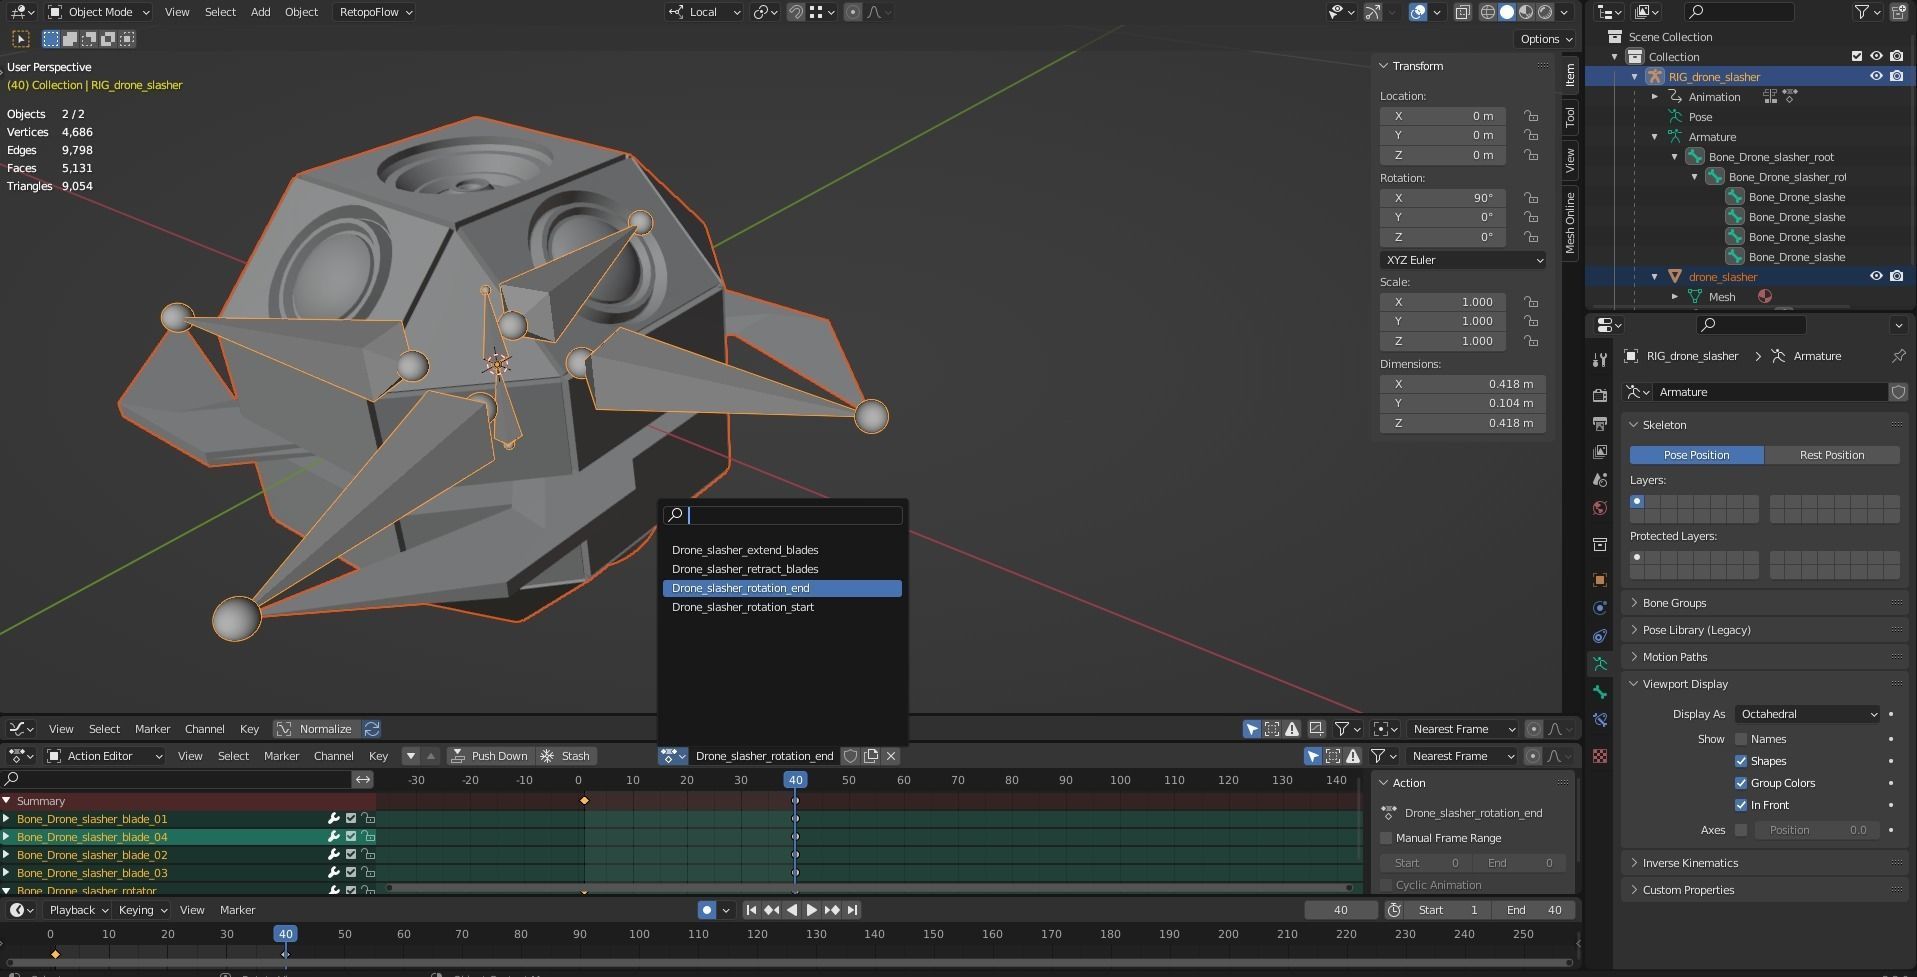Image resolution: width=1917 pixels, height=977 pixels.
Task: Open the XYZ Euler rotation mode dropdown
Action: [1463, 260]
